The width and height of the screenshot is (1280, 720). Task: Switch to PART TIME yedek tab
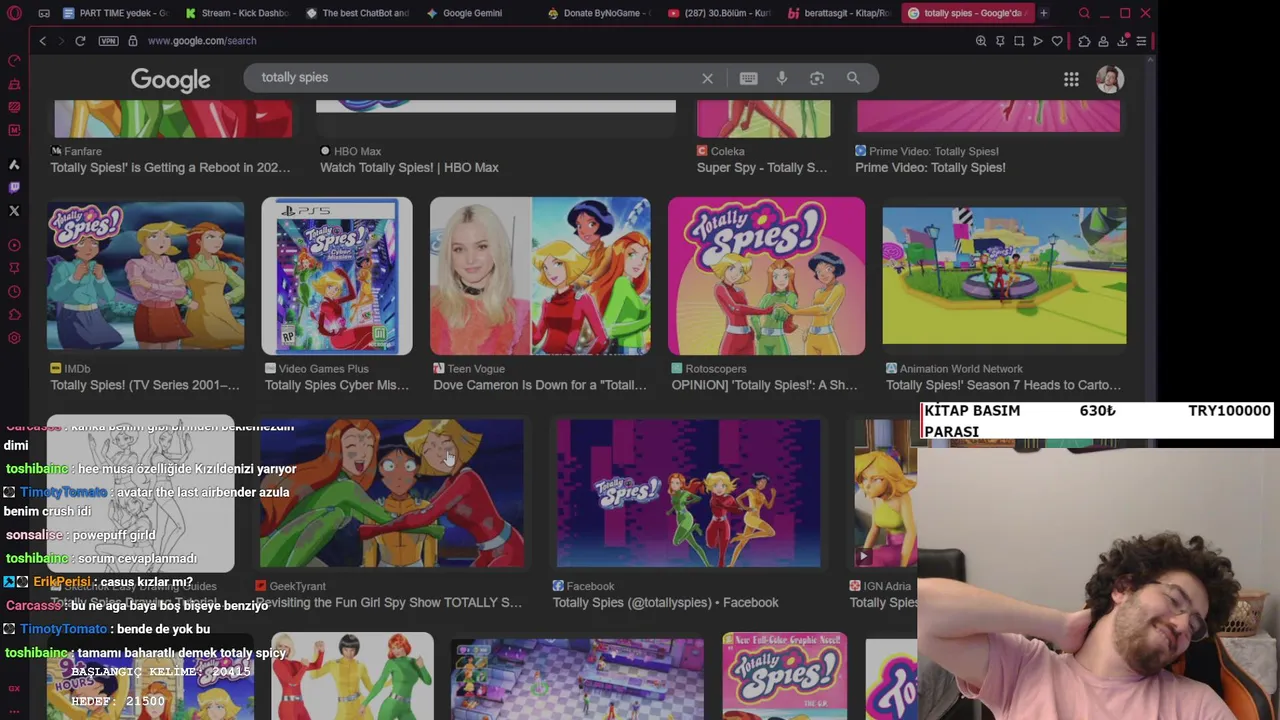116,13
